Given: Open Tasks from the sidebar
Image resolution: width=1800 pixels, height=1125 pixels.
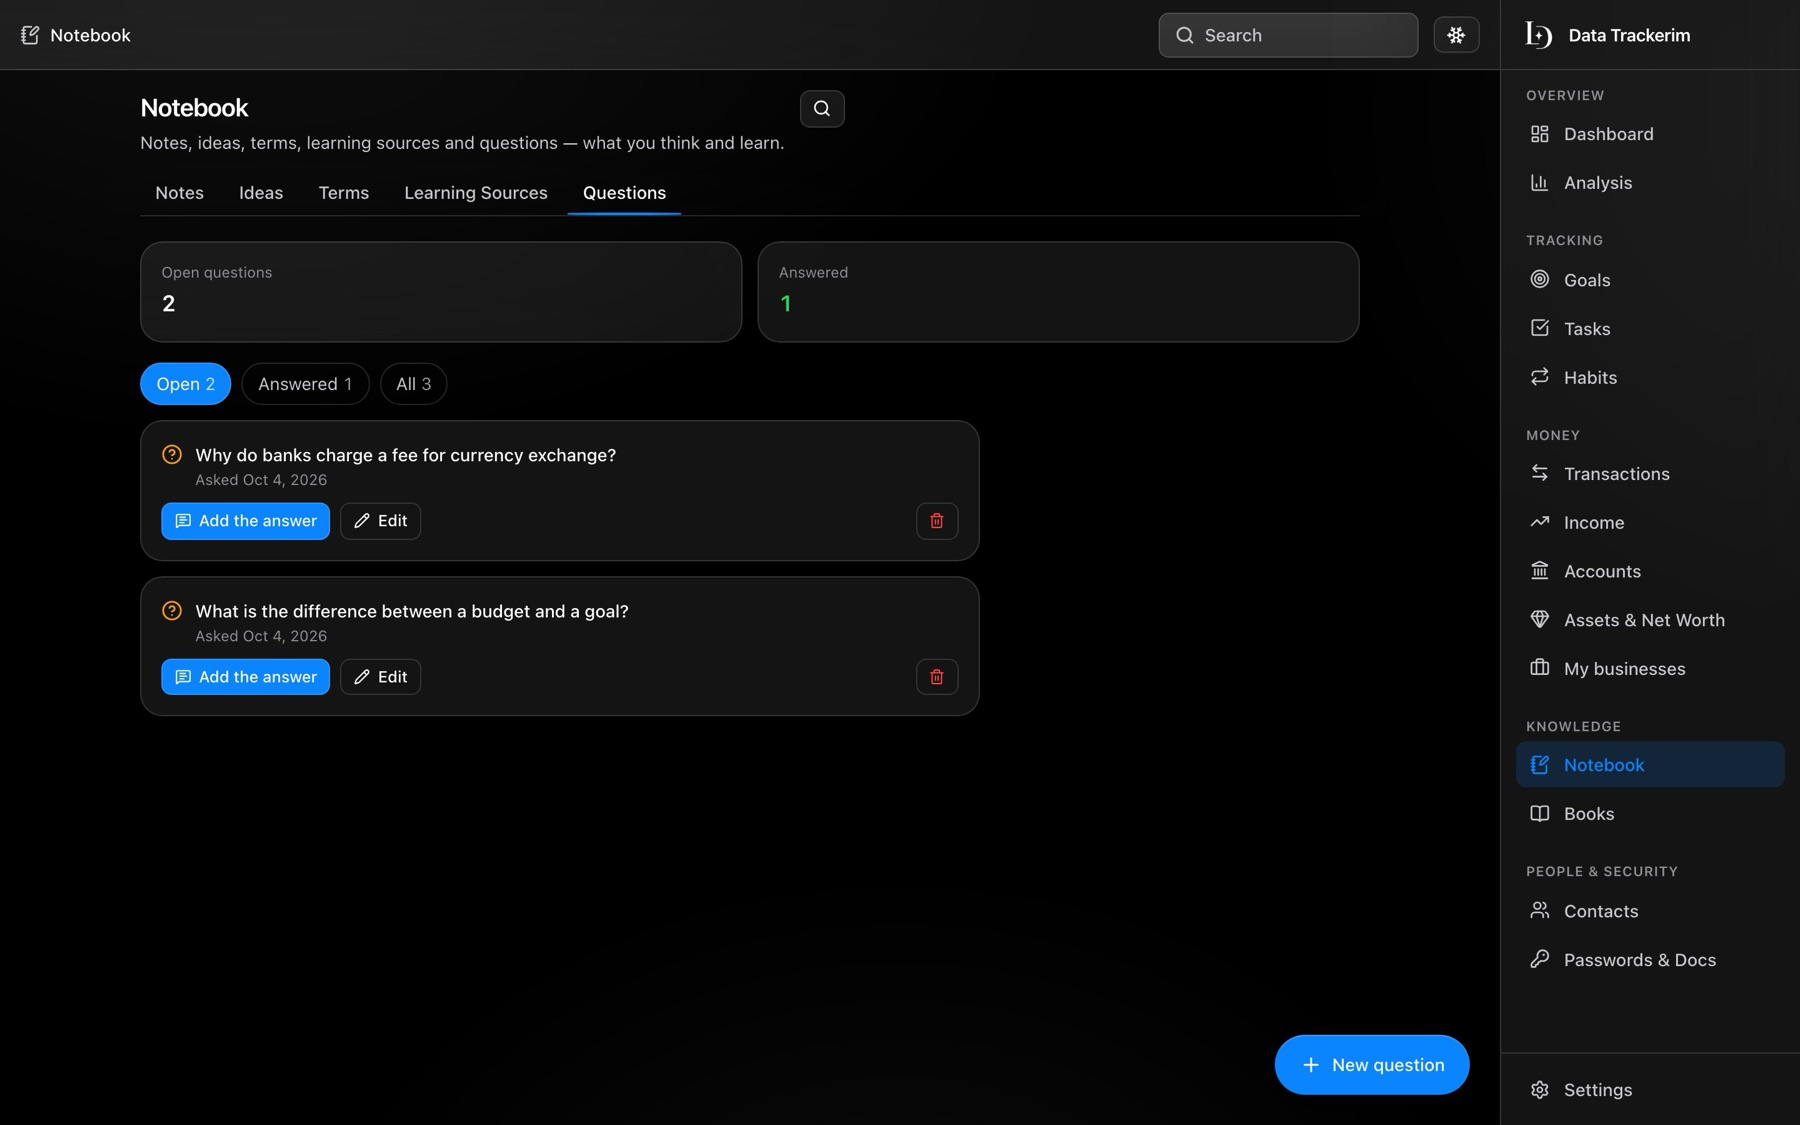Looking at the screenshot, I should (1650, 329).
